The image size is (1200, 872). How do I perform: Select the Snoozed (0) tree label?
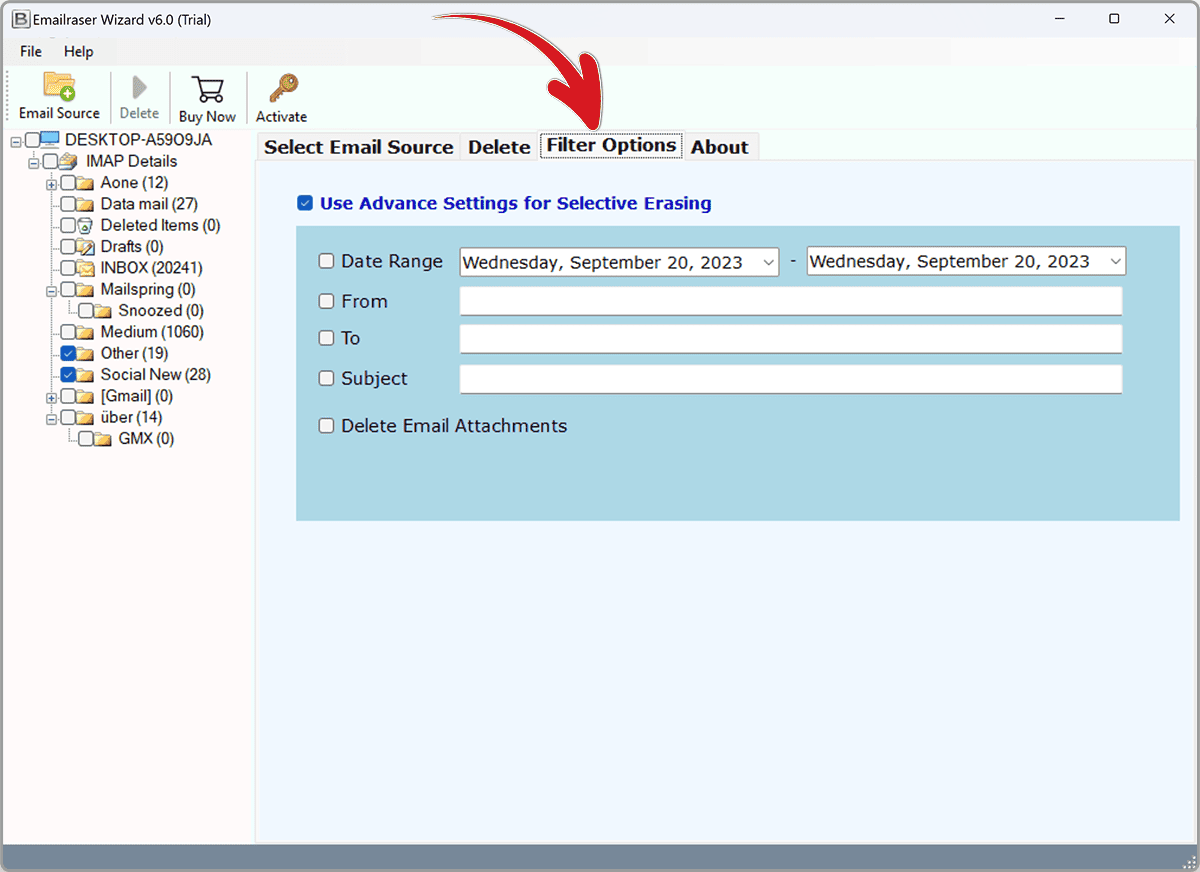click(x=161, y=311)
